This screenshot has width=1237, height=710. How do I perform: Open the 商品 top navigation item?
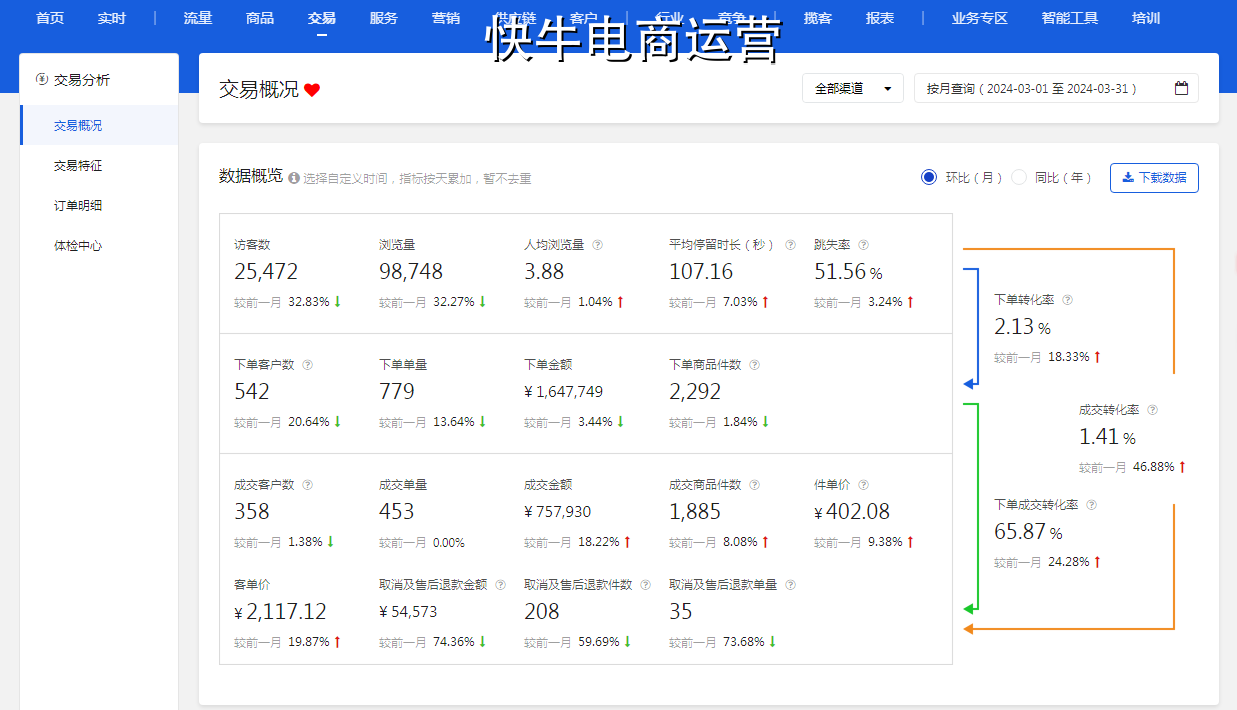260,18
